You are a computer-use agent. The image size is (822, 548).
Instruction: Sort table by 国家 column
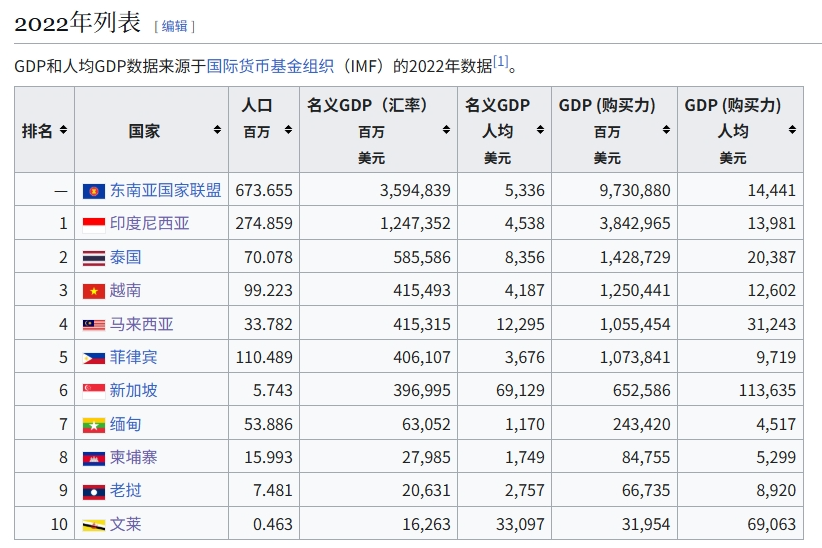coord(217,131)
